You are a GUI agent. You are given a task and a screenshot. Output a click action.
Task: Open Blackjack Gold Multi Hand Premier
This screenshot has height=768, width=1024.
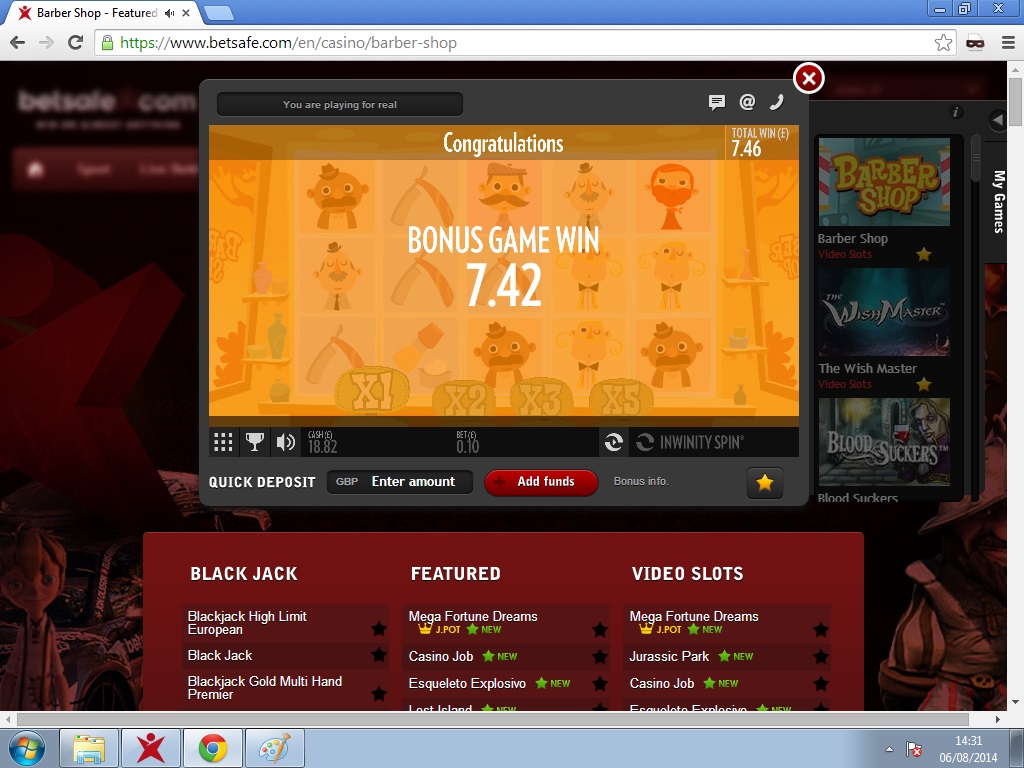click(x=264, y=688)
